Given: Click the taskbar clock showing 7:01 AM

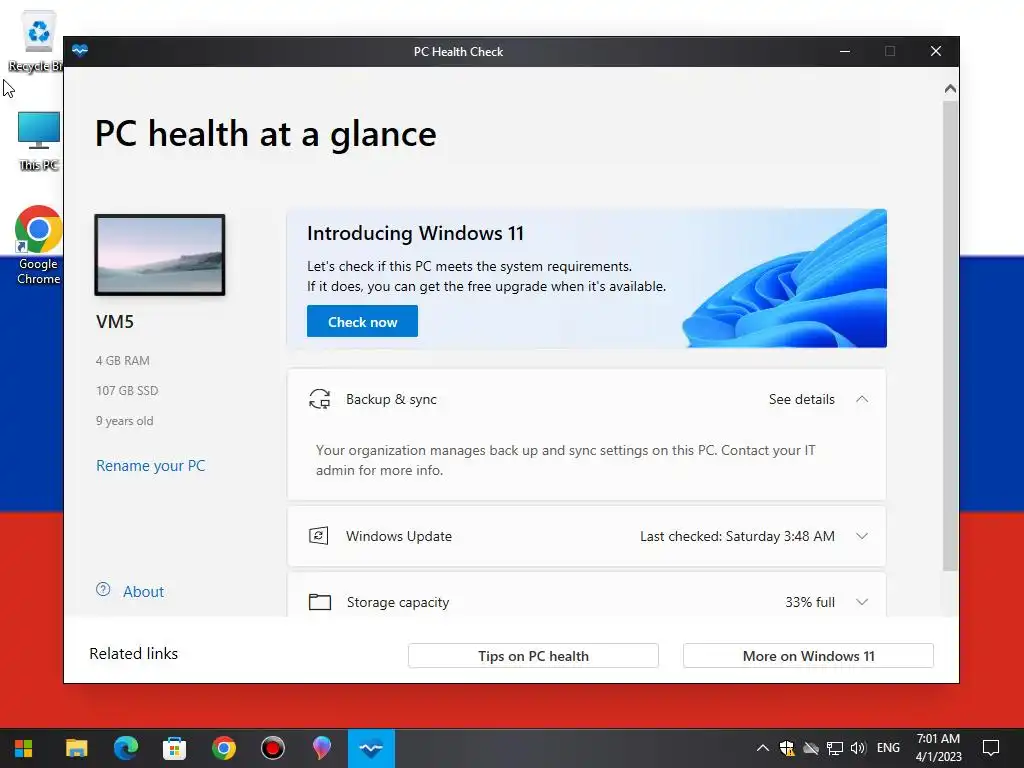Looking at the screenshot, I should [938, 748].
